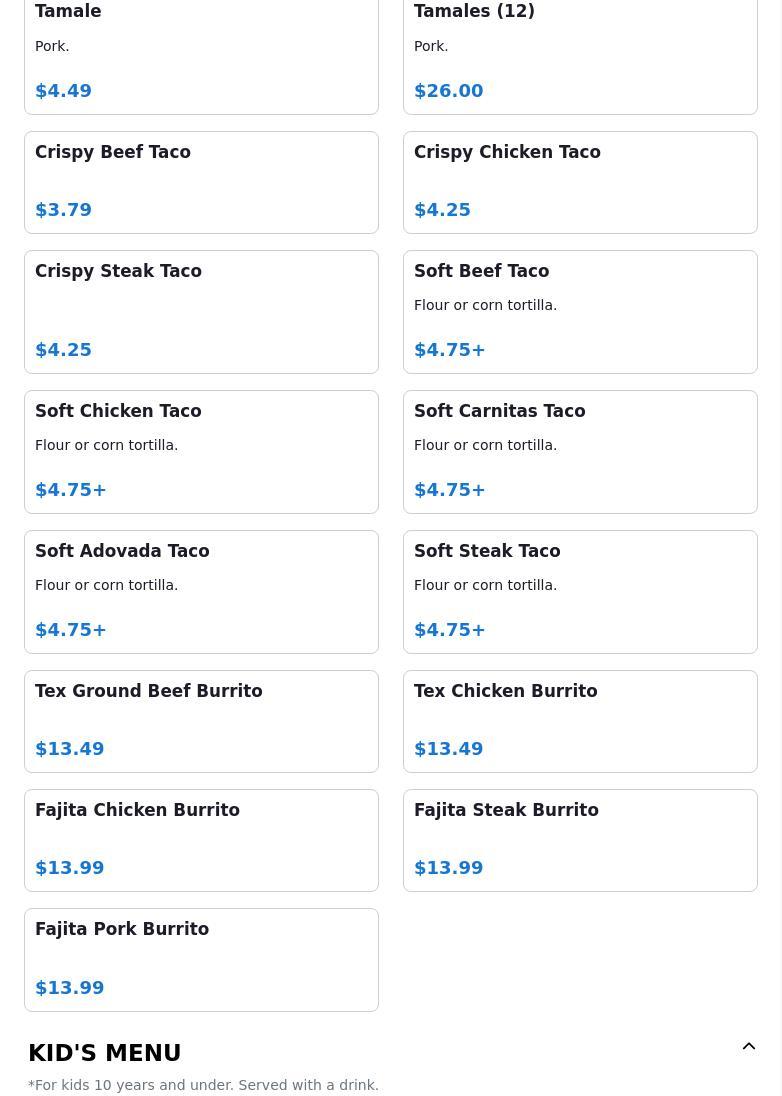Image resolution: width=782 pixels, height=1096 pixels.
Task: Select the Tamales (12) item
Action: pos(580,56)
